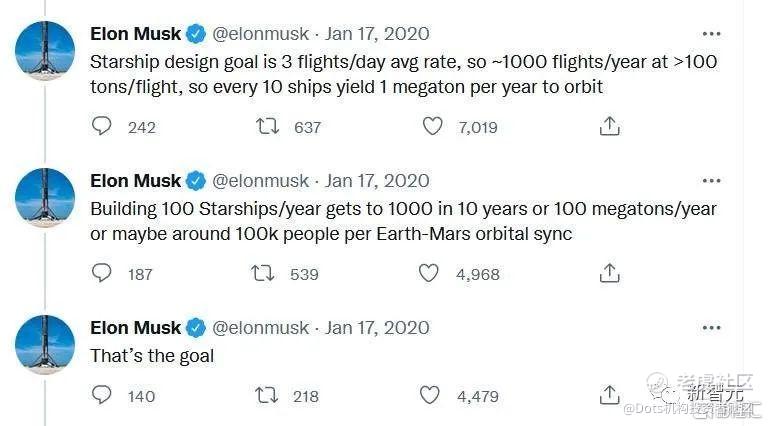The image size is (768, 426).
Task: Like the tweet with 4,968 likes
Action: [431, 273]
